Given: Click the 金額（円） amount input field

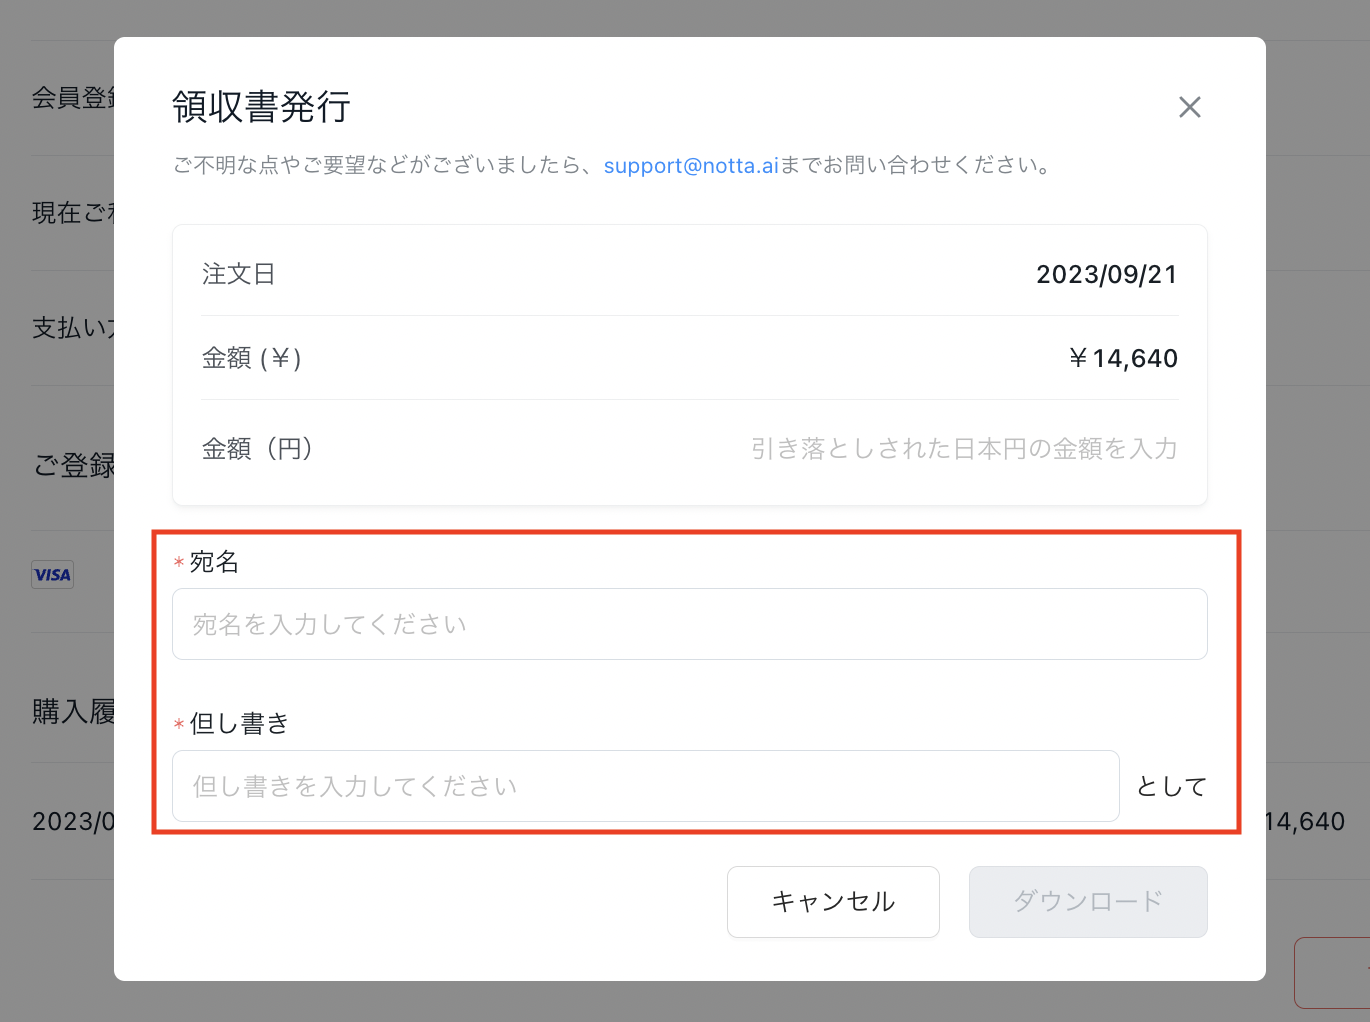Looking at the screenshot, I should tap(963, 449).
